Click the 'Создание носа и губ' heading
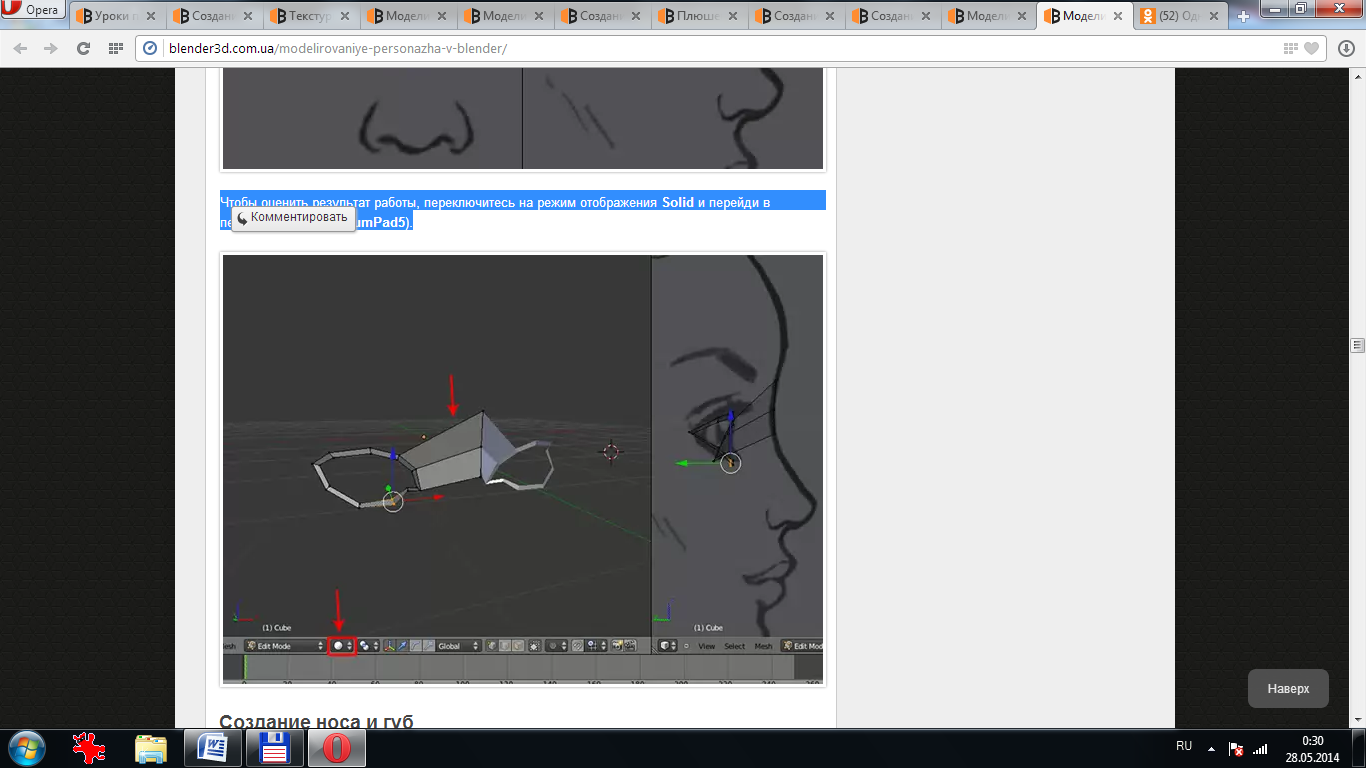Image resolution: width=1366 pixels, height=768 pixels. pos(315,721)
